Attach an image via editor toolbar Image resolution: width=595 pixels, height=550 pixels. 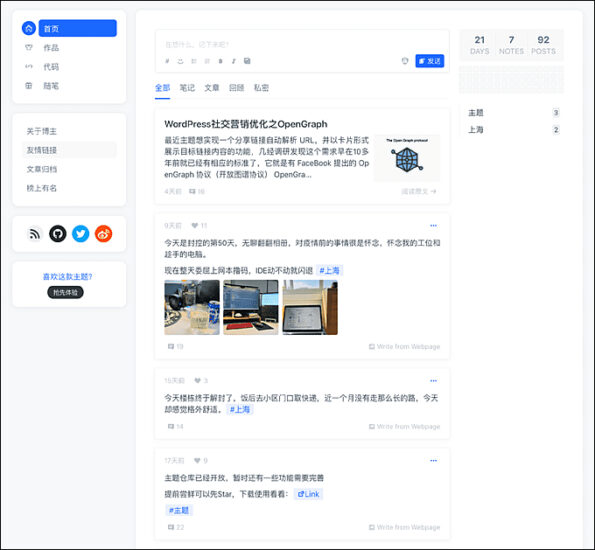click(247, 61)
